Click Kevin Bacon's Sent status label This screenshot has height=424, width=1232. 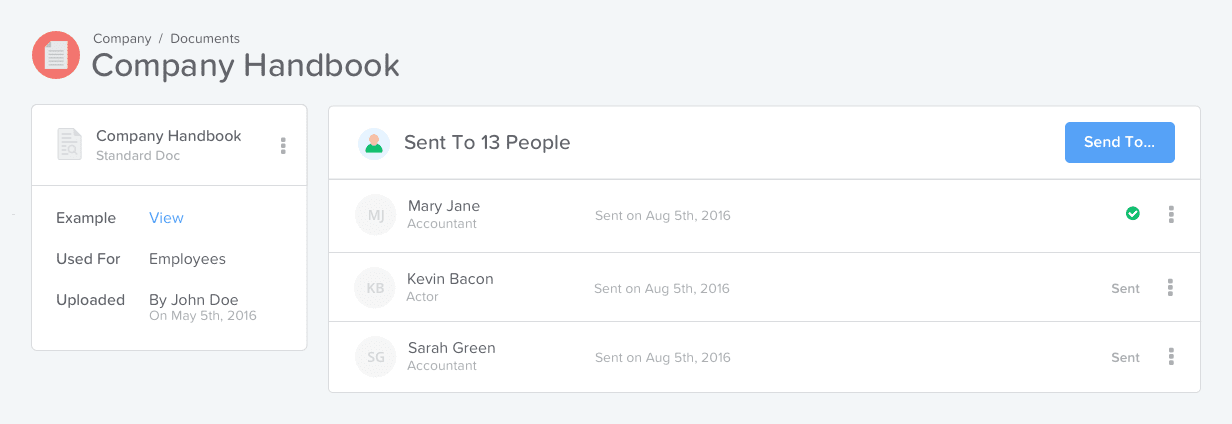coord(1125,289)
